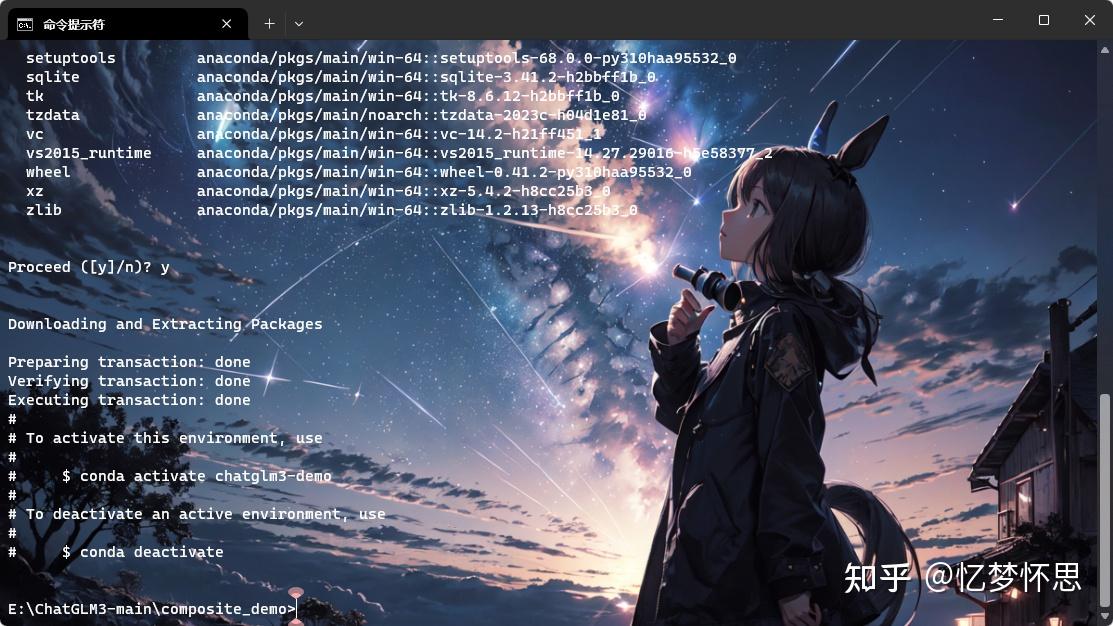This screenshot has height=626, width=1113.
Task: Click the 'tk' package name
Action: 35,96
